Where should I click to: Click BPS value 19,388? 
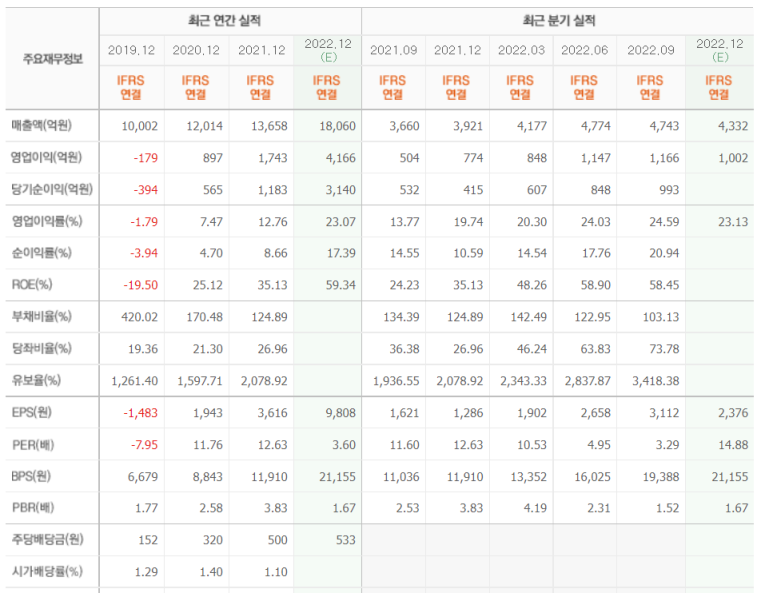coord(661,477)
